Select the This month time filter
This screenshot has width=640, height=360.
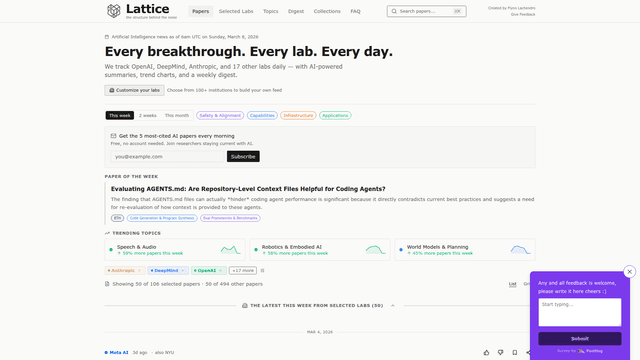click(x=177, y=116)
